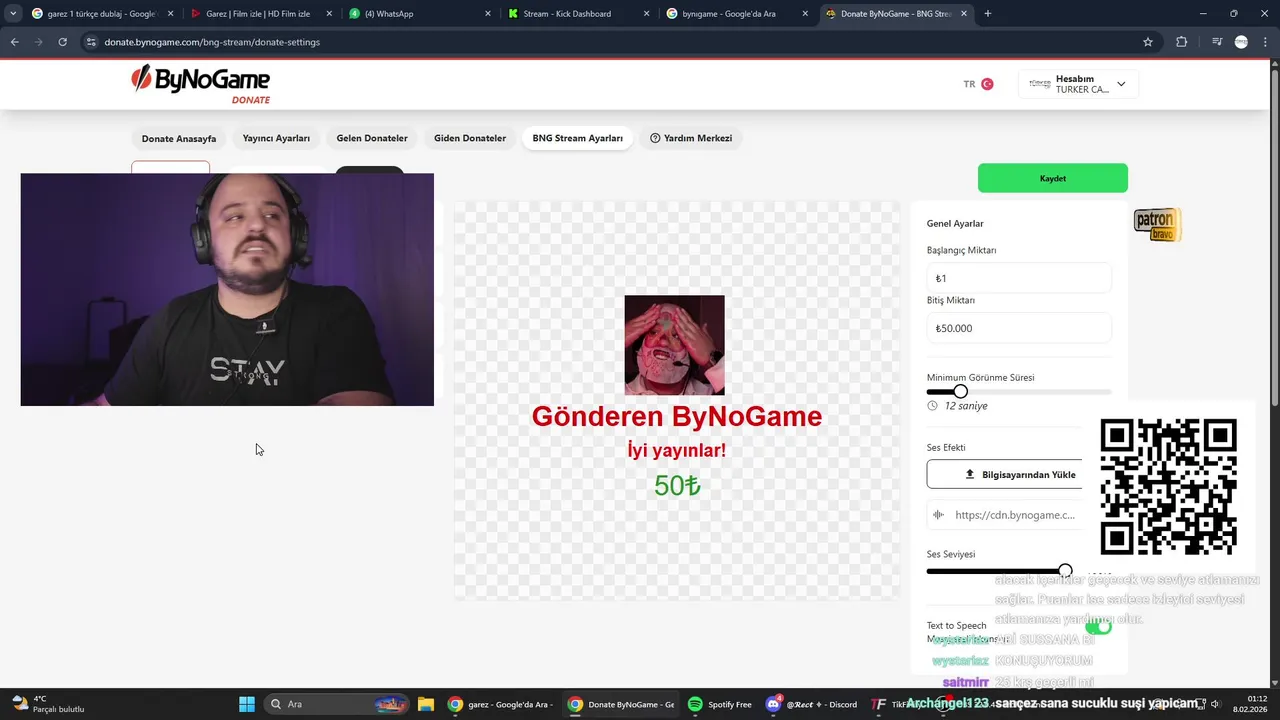
Task: Click the address bar URL
Action: (x=212, y=42)
